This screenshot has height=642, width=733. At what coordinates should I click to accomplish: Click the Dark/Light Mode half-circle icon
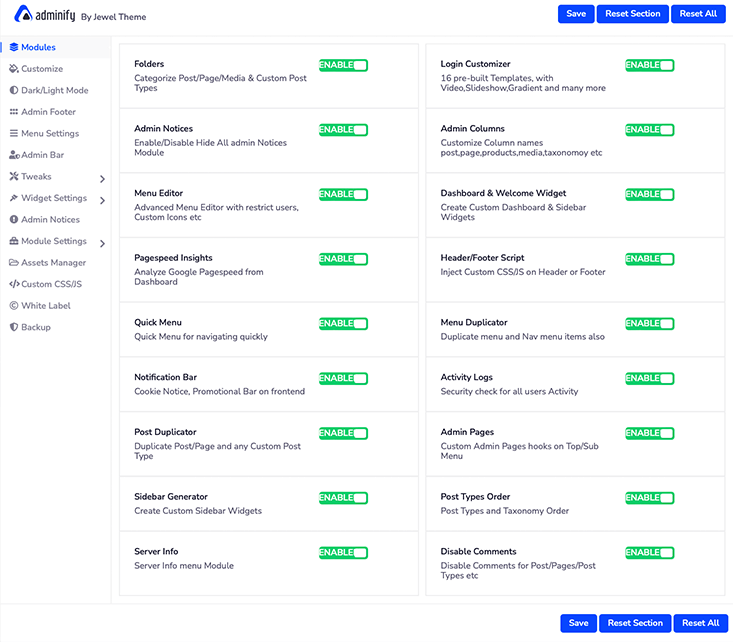(x=13, y=90)
